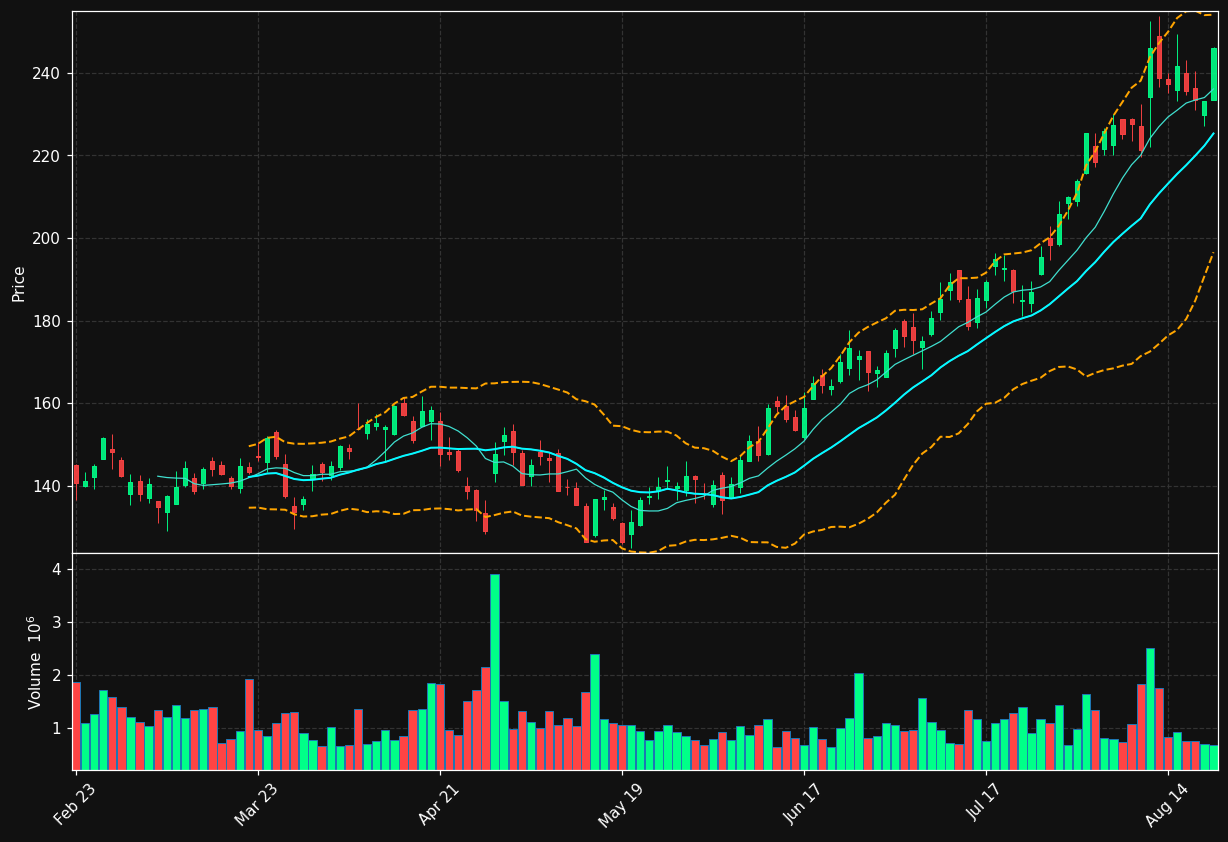Image resolution: width=1228 pixels, height=842 pixels.
Task: Click the Feb 23 date label
Action: click(x=76, y=803)
